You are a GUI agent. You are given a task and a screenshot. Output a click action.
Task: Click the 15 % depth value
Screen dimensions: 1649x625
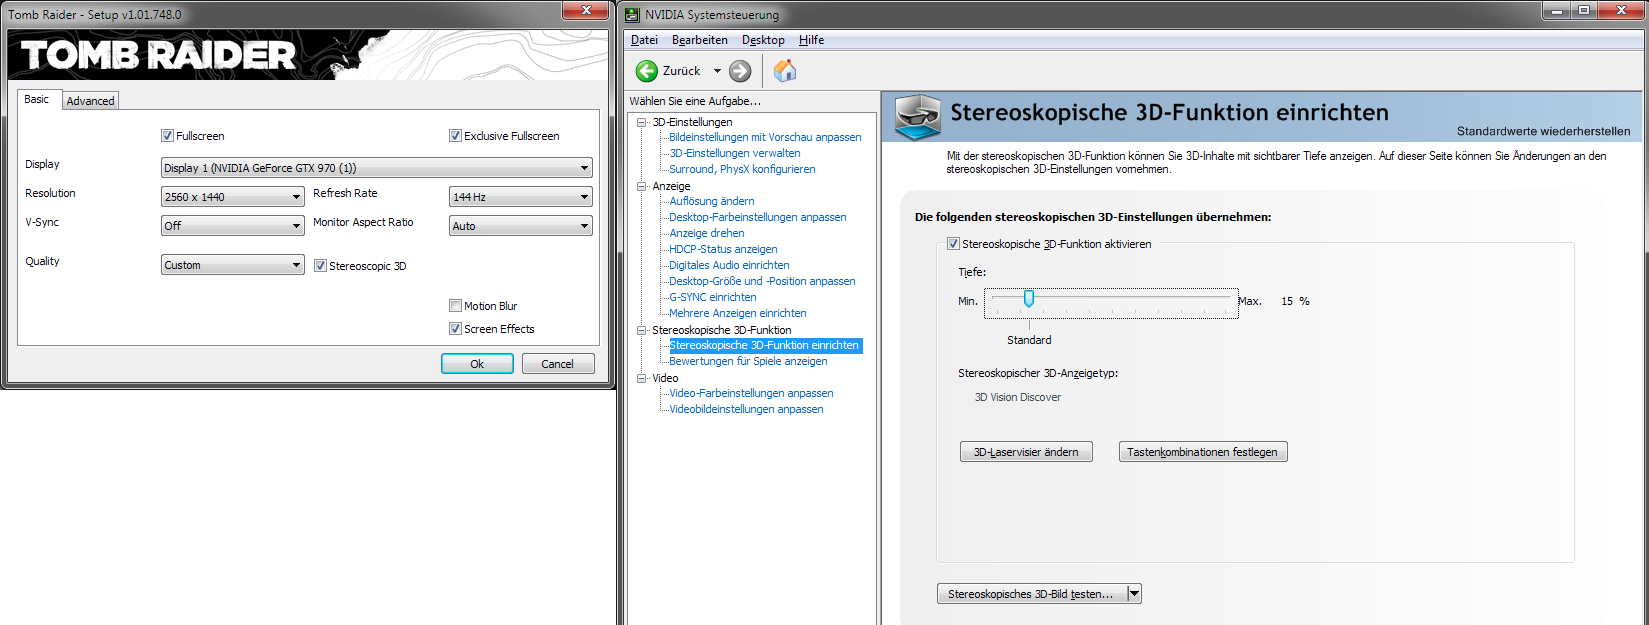[1296, 301]
